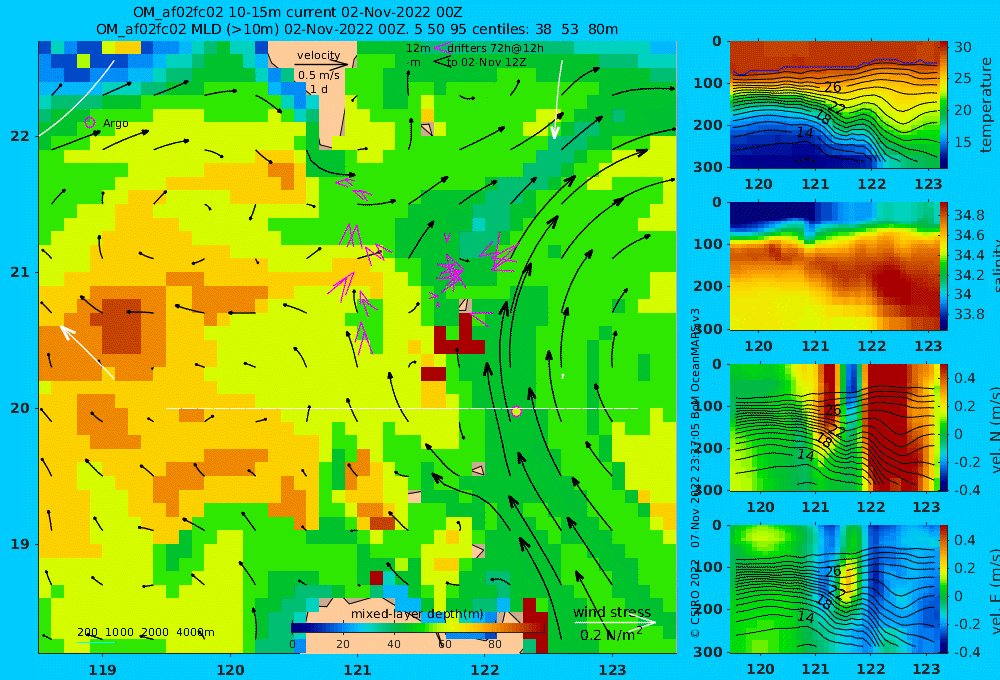Select the temperature colorbar
1000x680 pixels.
943,105
